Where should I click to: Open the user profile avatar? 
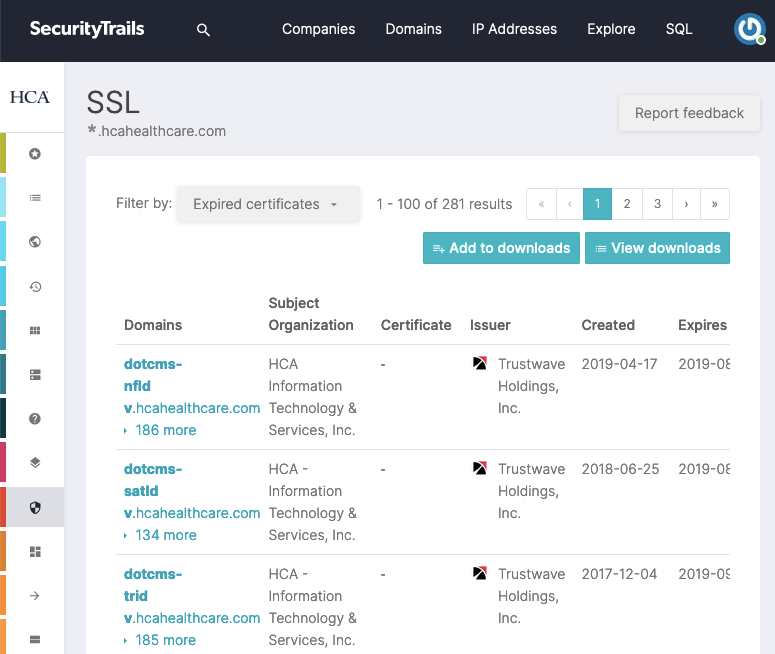pyautogui.click(x=750, y=29)
